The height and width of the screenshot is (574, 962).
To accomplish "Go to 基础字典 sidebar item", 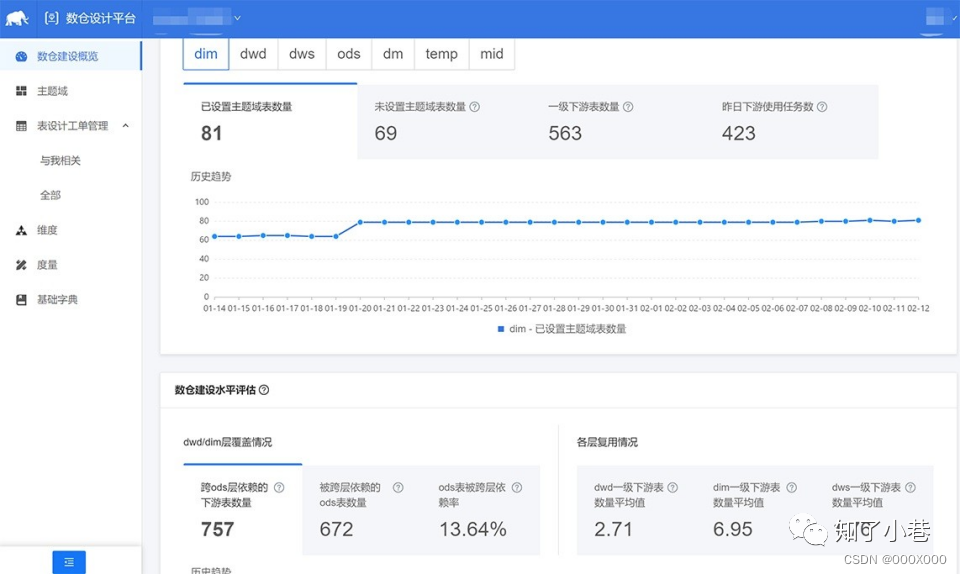I will 71,300.
